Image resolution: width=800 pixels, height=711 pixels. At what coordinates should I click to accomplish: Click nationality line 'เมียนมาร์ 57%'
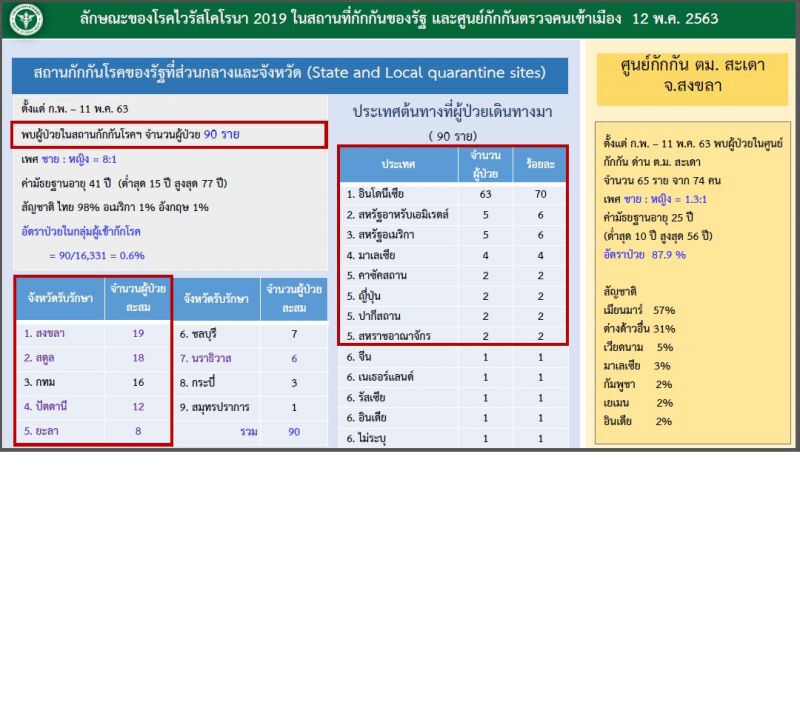(639, 310)
